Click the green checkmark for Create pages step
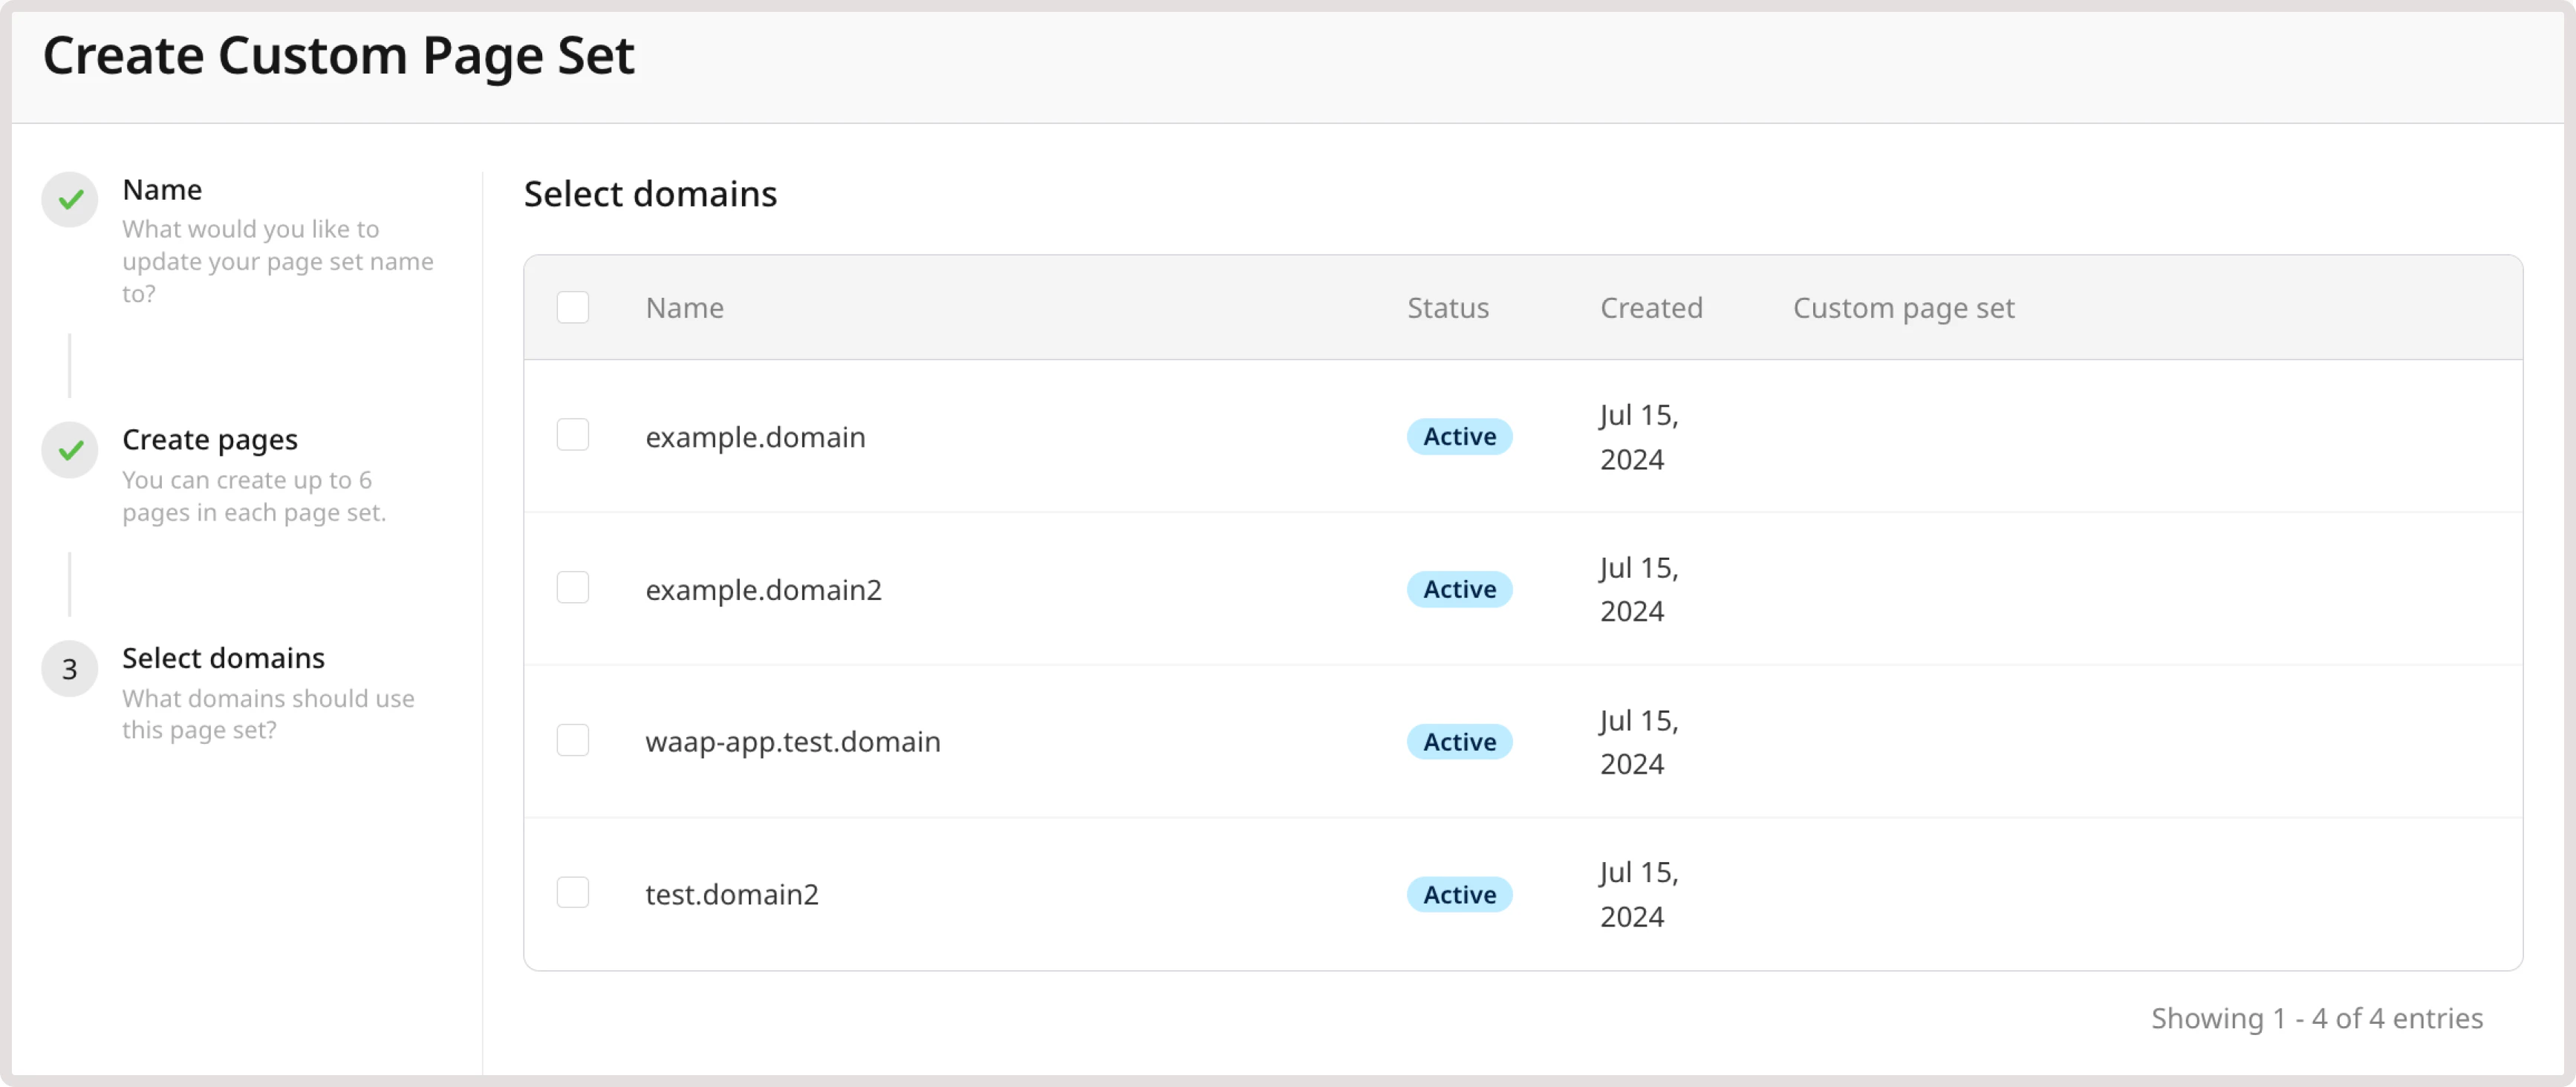 pos(68,449)
